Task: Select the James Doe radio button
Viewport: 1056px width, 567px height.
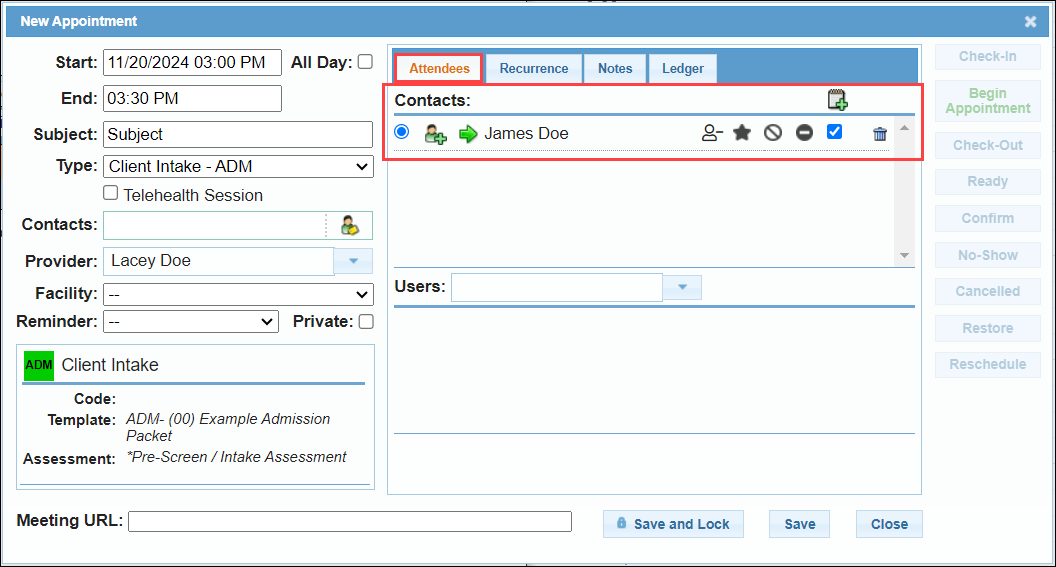Action: [402, 132]
